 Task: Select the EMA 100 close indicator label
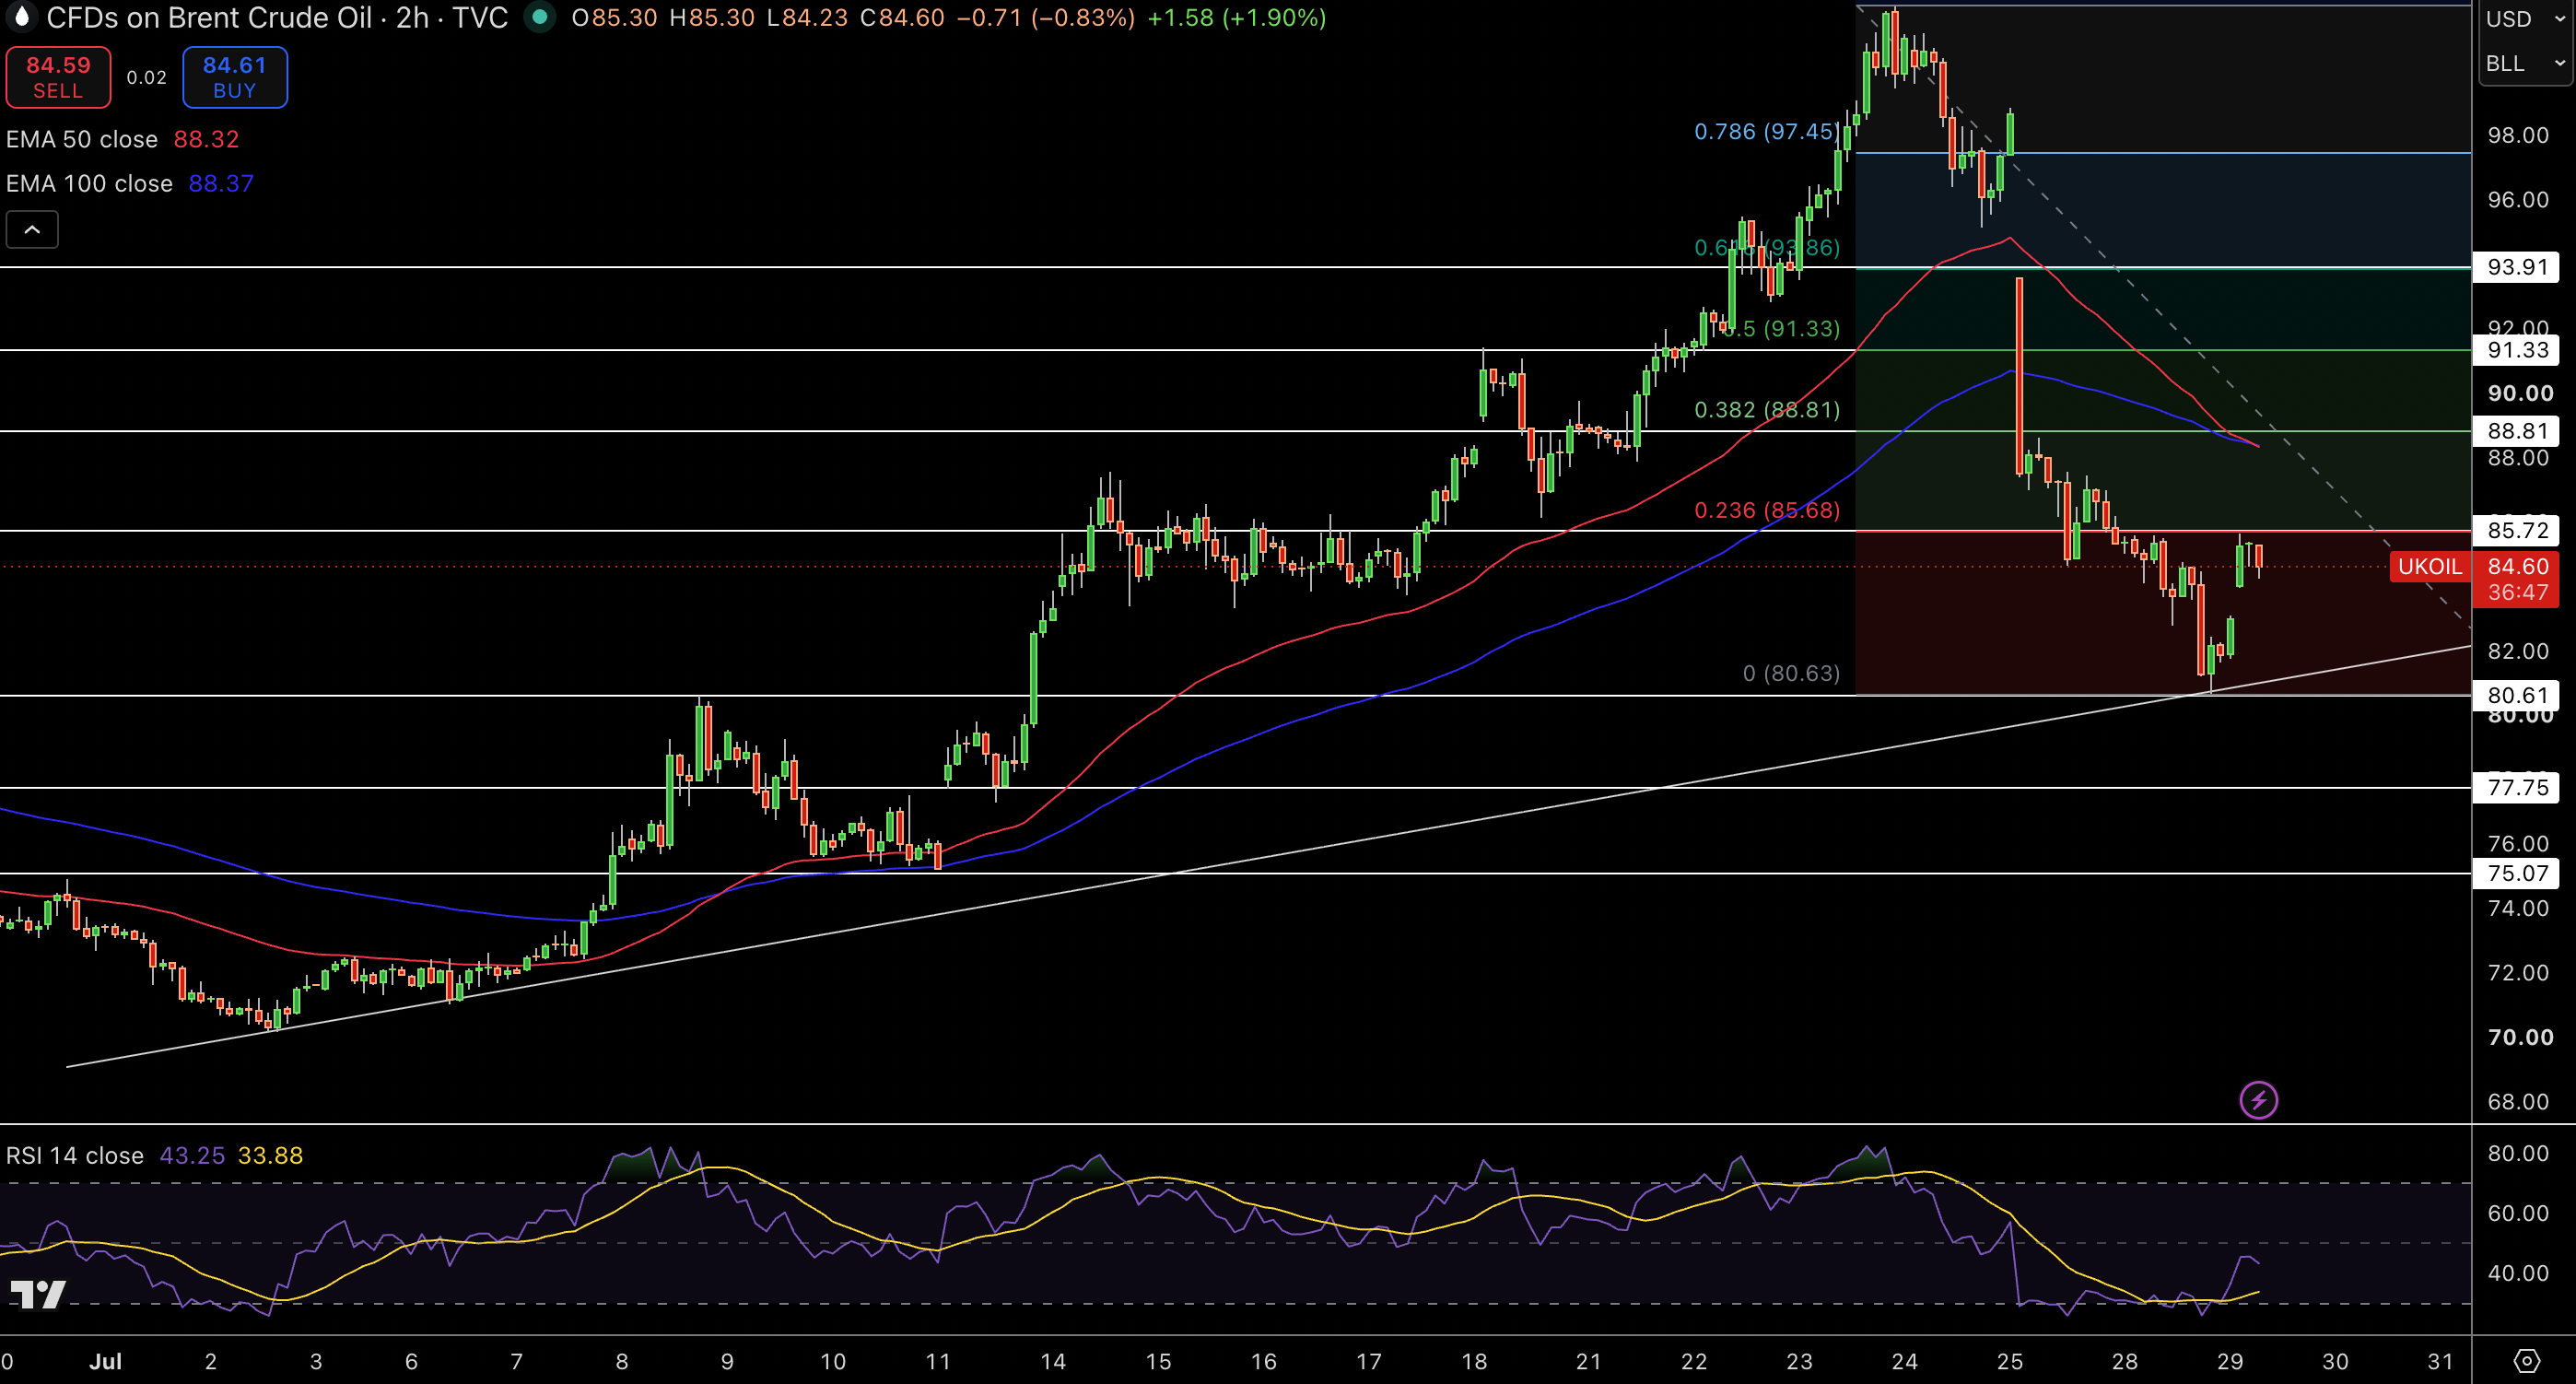point(89,183)
